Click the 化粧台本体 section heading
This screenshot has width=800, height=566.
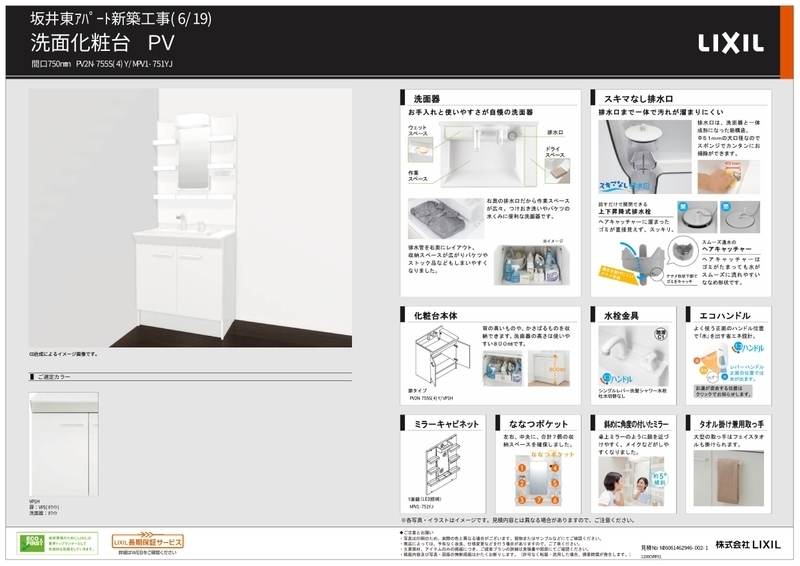pos(435,315)
